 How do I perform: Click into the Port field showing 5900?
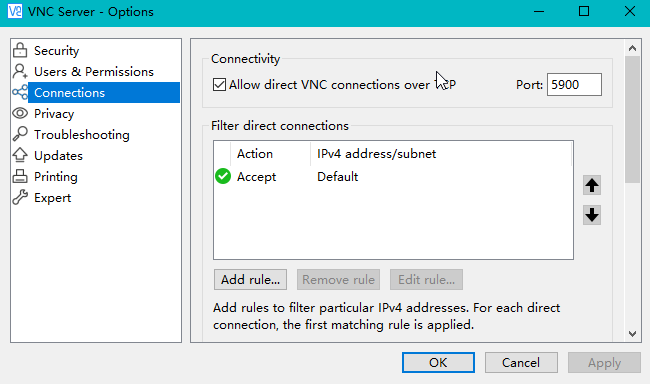(x=574, y=85)
